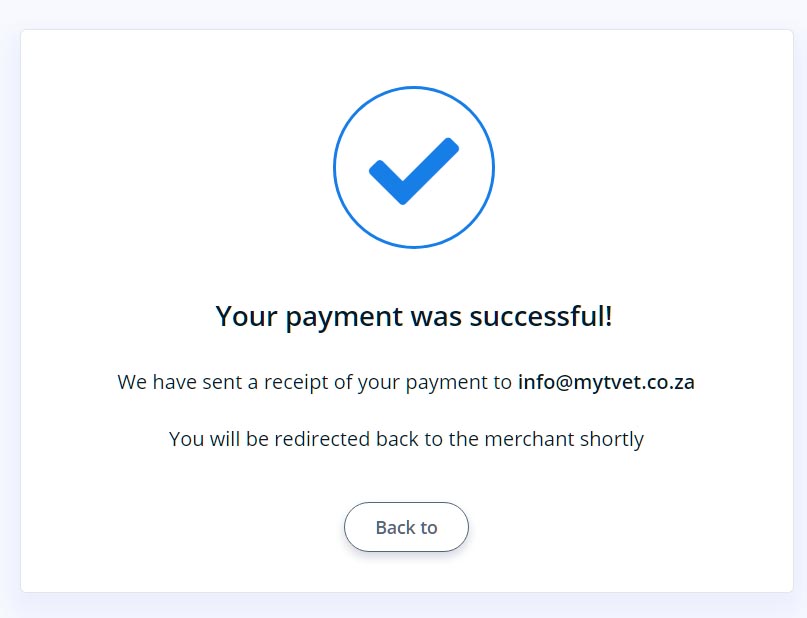The image size is (807, 618).
Task: Click the word 'merchant' in the redirect notice
Action: (x=528, y=438)
